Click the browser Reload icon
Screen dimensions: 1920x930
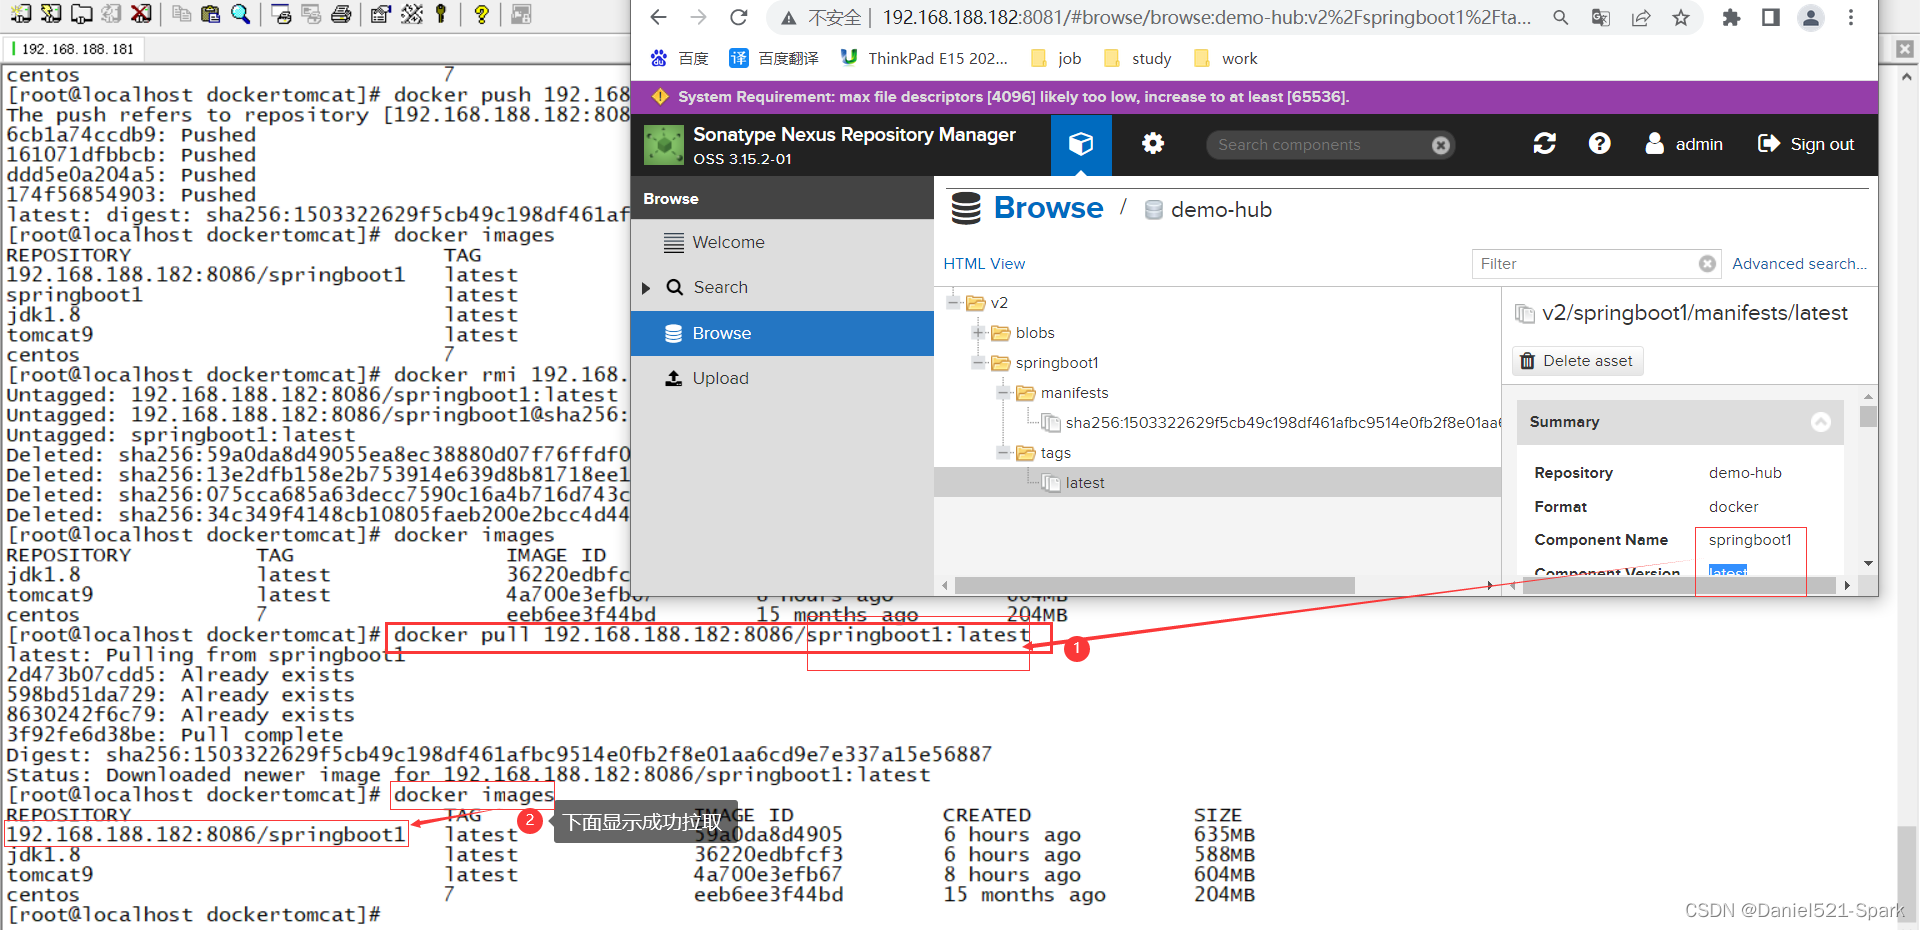[x=738, y=17]
